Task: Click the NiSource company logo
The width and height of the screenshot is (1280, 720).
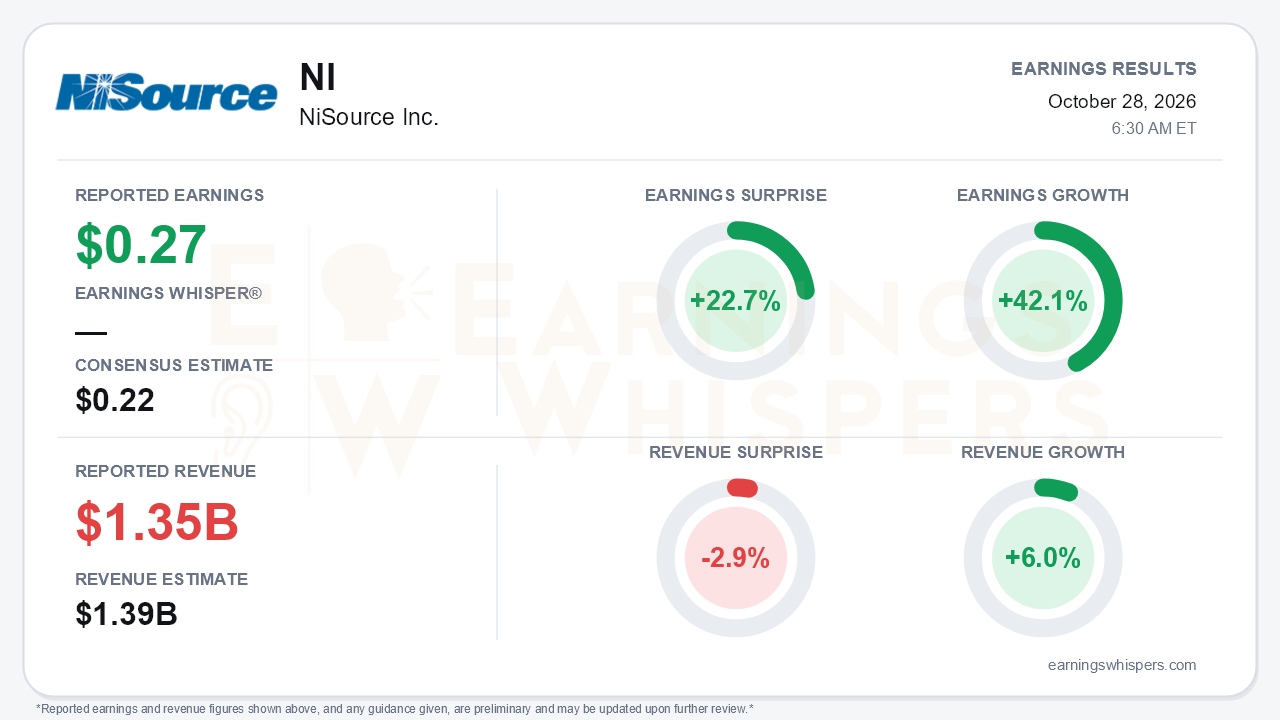Action: point(166,93)
